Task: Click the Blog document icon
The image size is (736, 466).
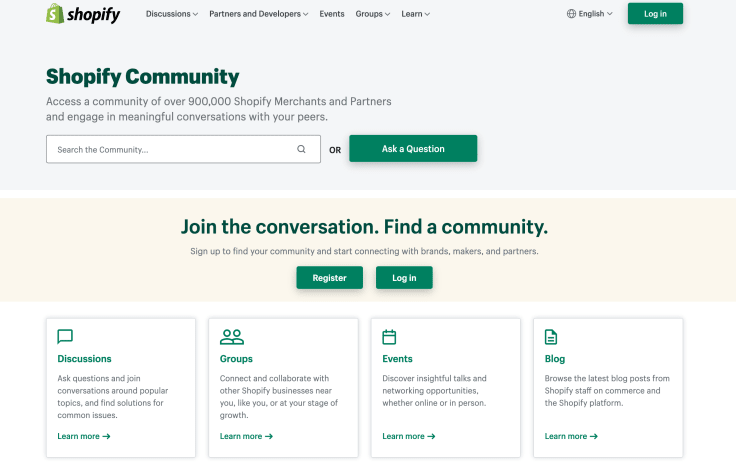Action: point(551,336)
